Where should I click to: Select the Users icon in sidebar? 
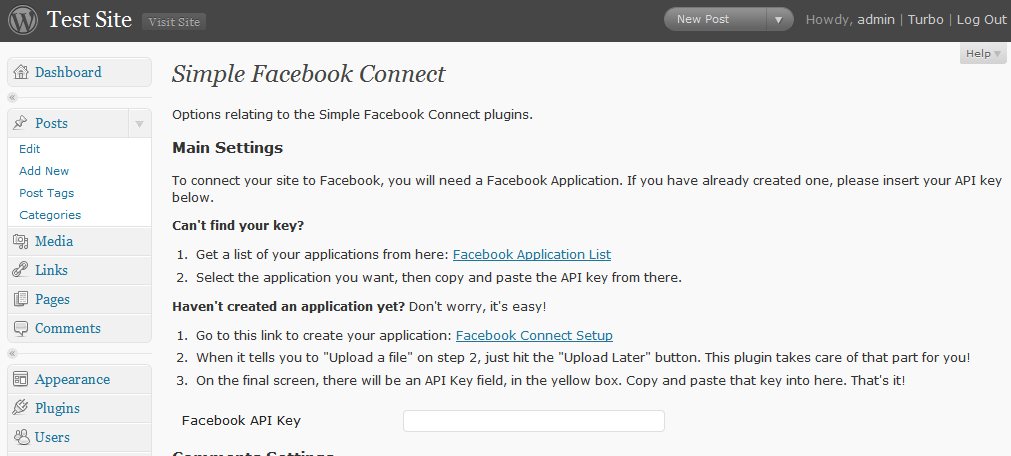coord(21,437)
